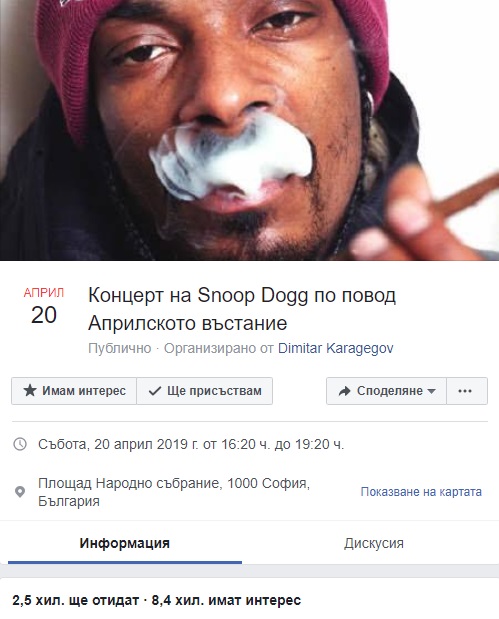Open the Споделяне share menu

click(386, 391)
